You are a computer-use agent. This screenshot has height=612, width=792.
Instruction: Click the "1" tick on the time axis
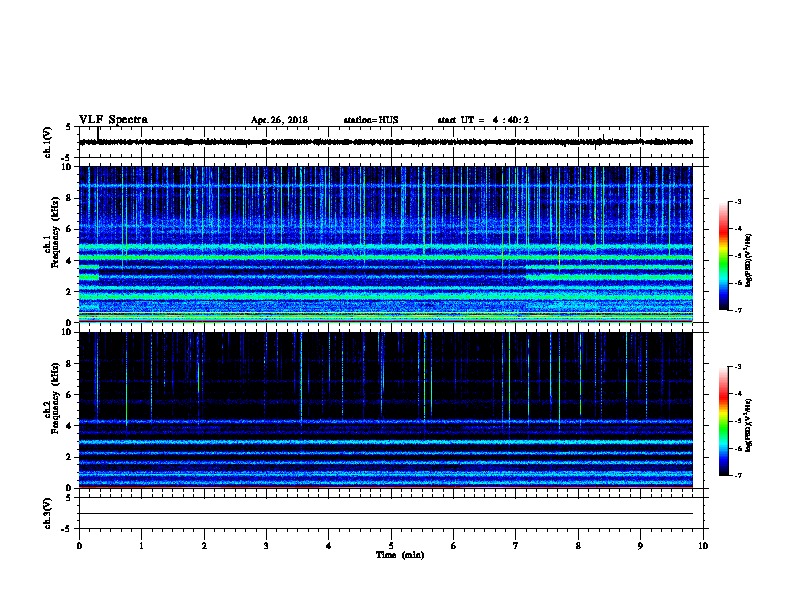pyautogui.click(x=142, y=545)
